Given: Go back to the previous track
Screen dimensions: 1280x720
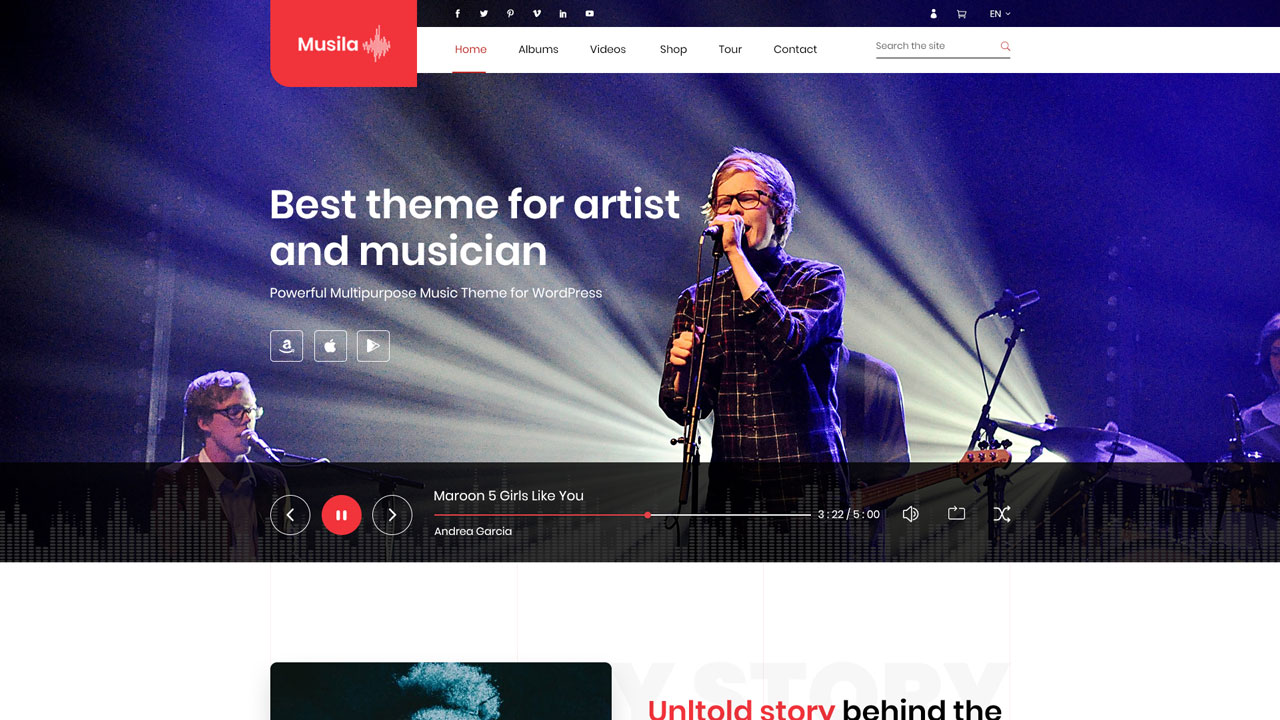Looking at the screenshot, I should click(x=290, y=515).
